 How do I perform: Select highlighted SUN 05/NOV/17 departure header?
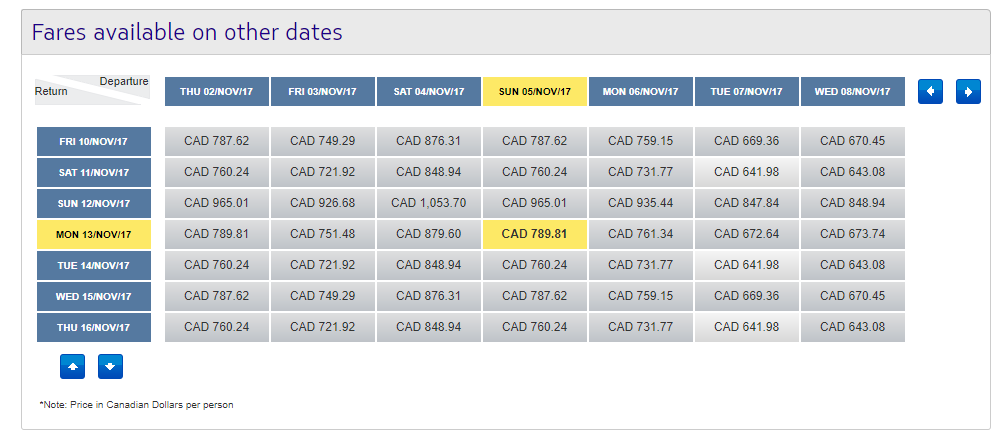point(535,92)
